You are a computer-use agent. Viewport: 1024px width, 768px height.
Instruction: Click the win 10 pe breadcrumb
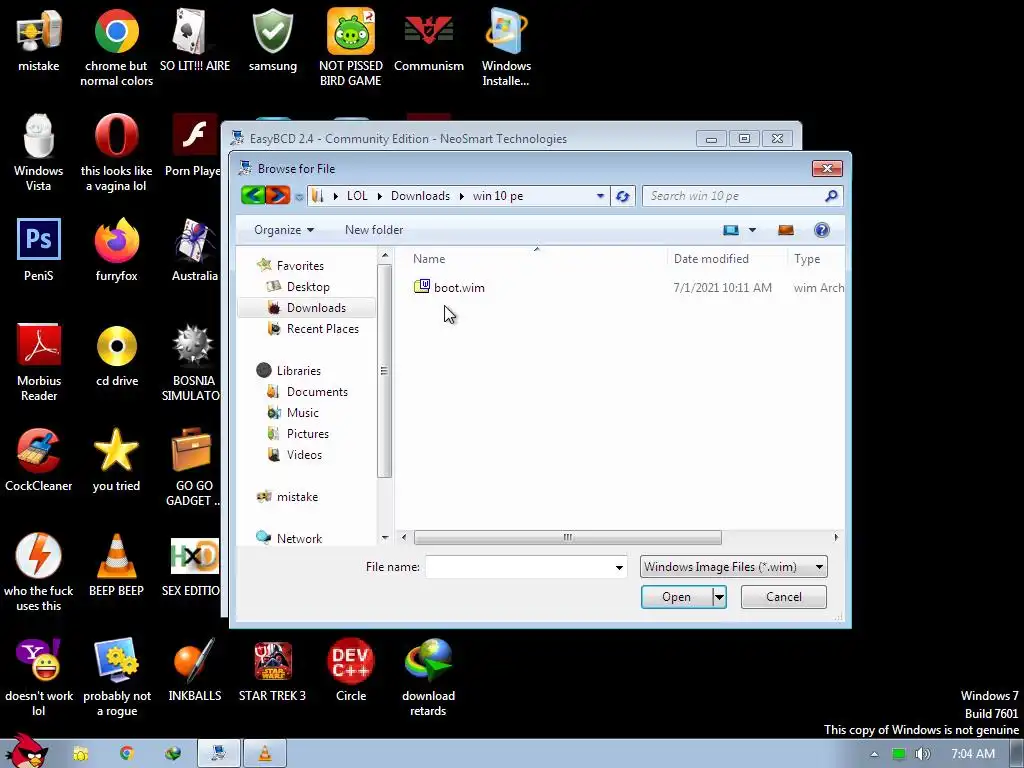498,196
